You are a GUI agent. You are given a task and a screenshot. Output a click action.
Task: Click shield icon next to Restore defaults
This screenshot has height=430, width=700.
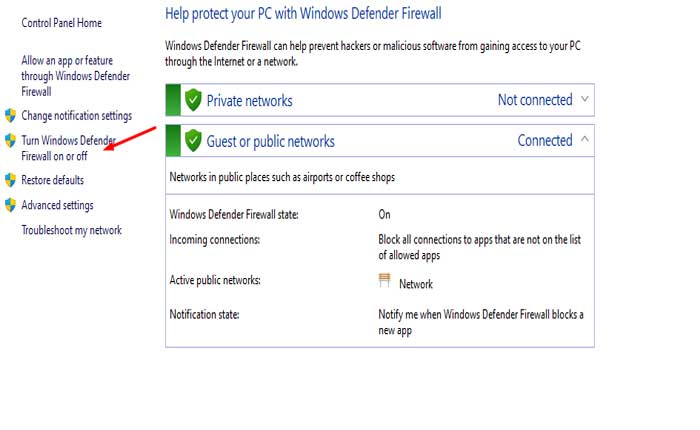pos(11,180)
